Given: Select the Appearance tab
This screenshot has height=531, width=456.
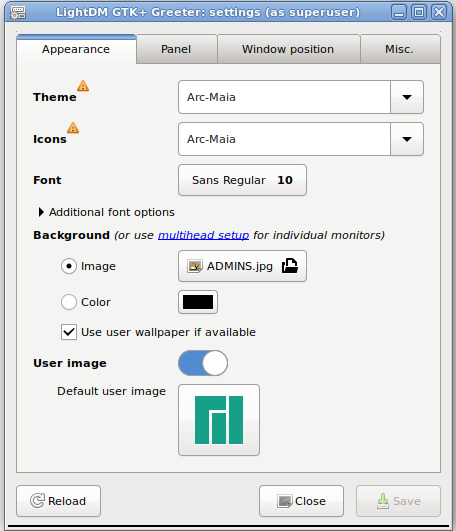Looking at the screenshot, I should click(76, 49).
